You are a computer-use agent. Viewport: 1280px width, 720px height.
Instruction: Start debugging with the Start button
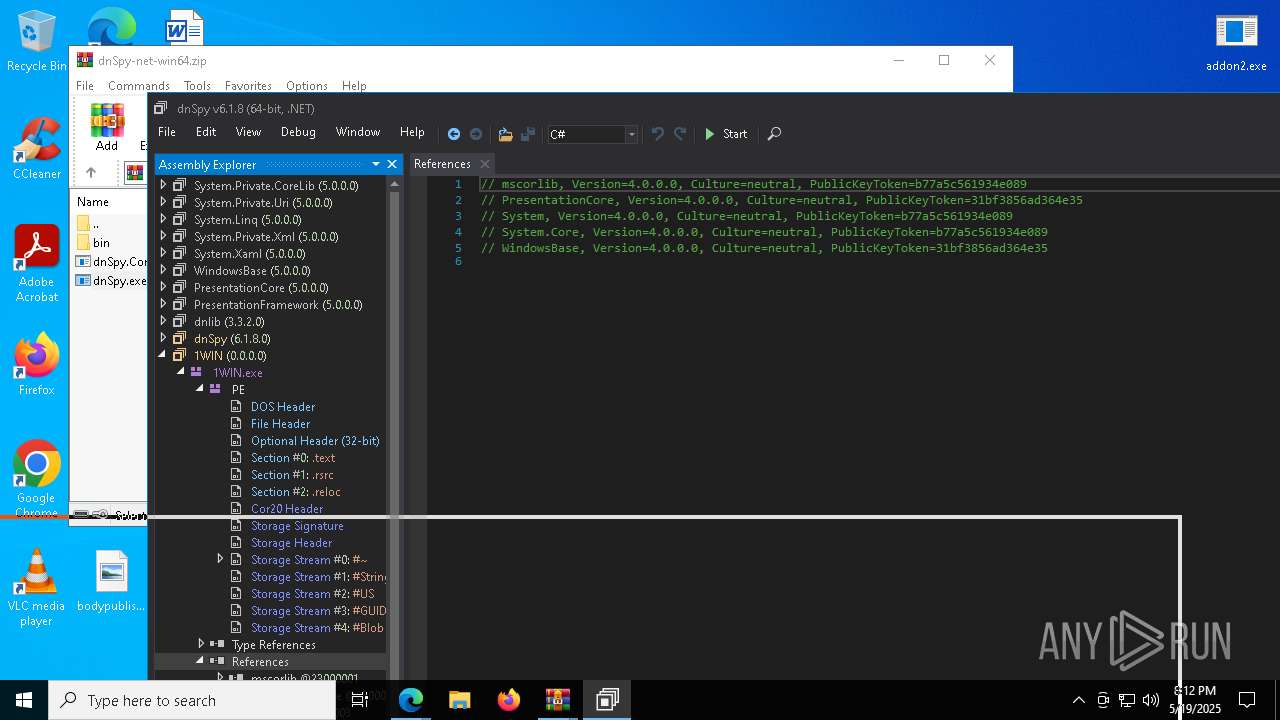[726, 134]
